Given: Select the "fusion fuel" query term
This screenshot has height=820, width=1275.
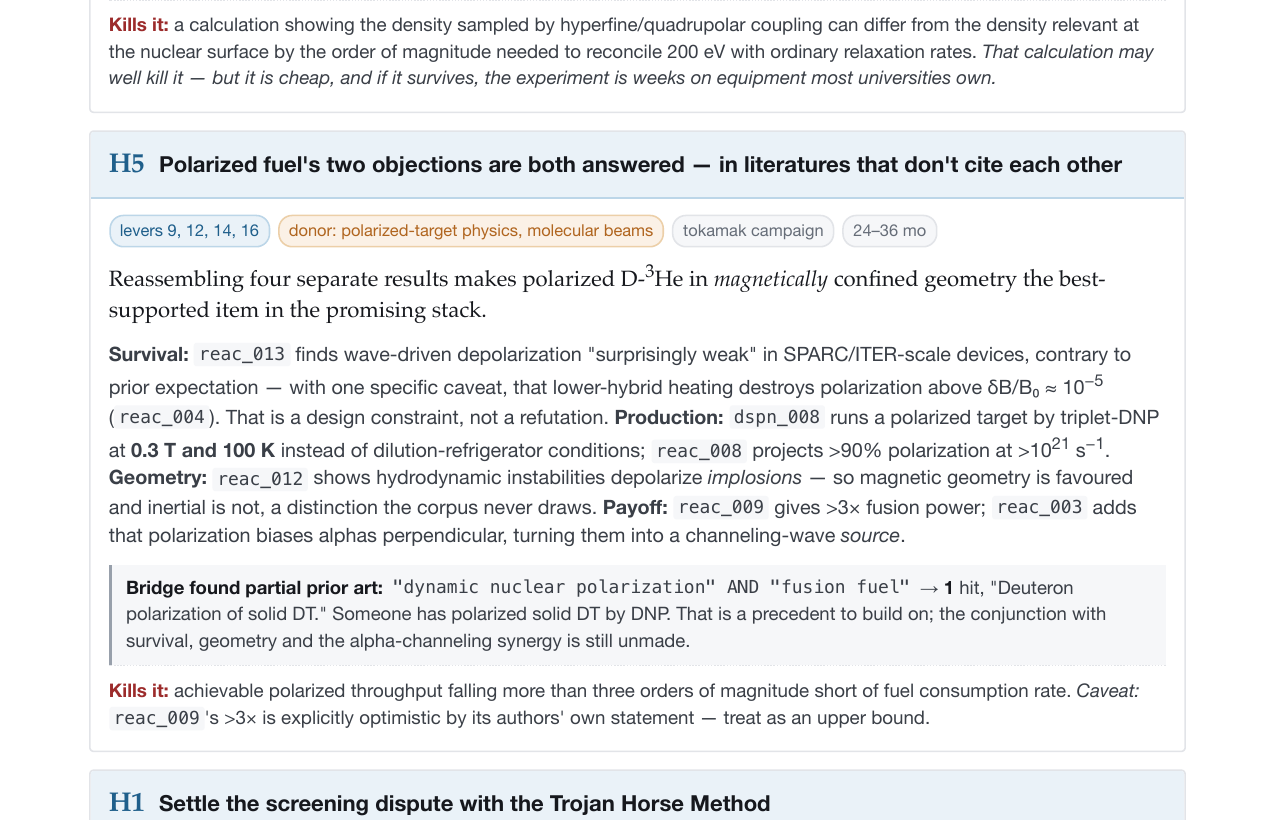Looking at the screenshot, I should [x=840, y=587].
